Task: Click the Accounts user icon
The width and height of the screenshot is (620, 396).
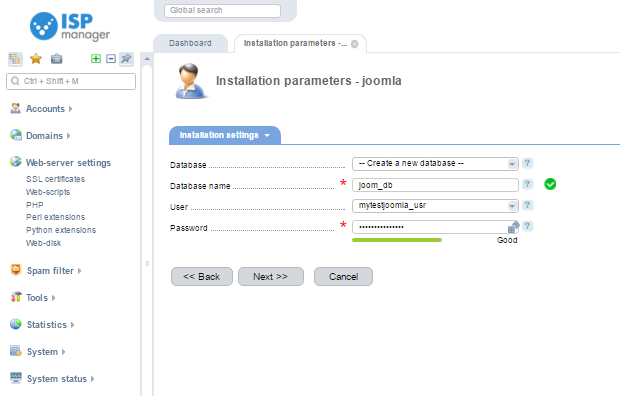Action: click(15, 108)
